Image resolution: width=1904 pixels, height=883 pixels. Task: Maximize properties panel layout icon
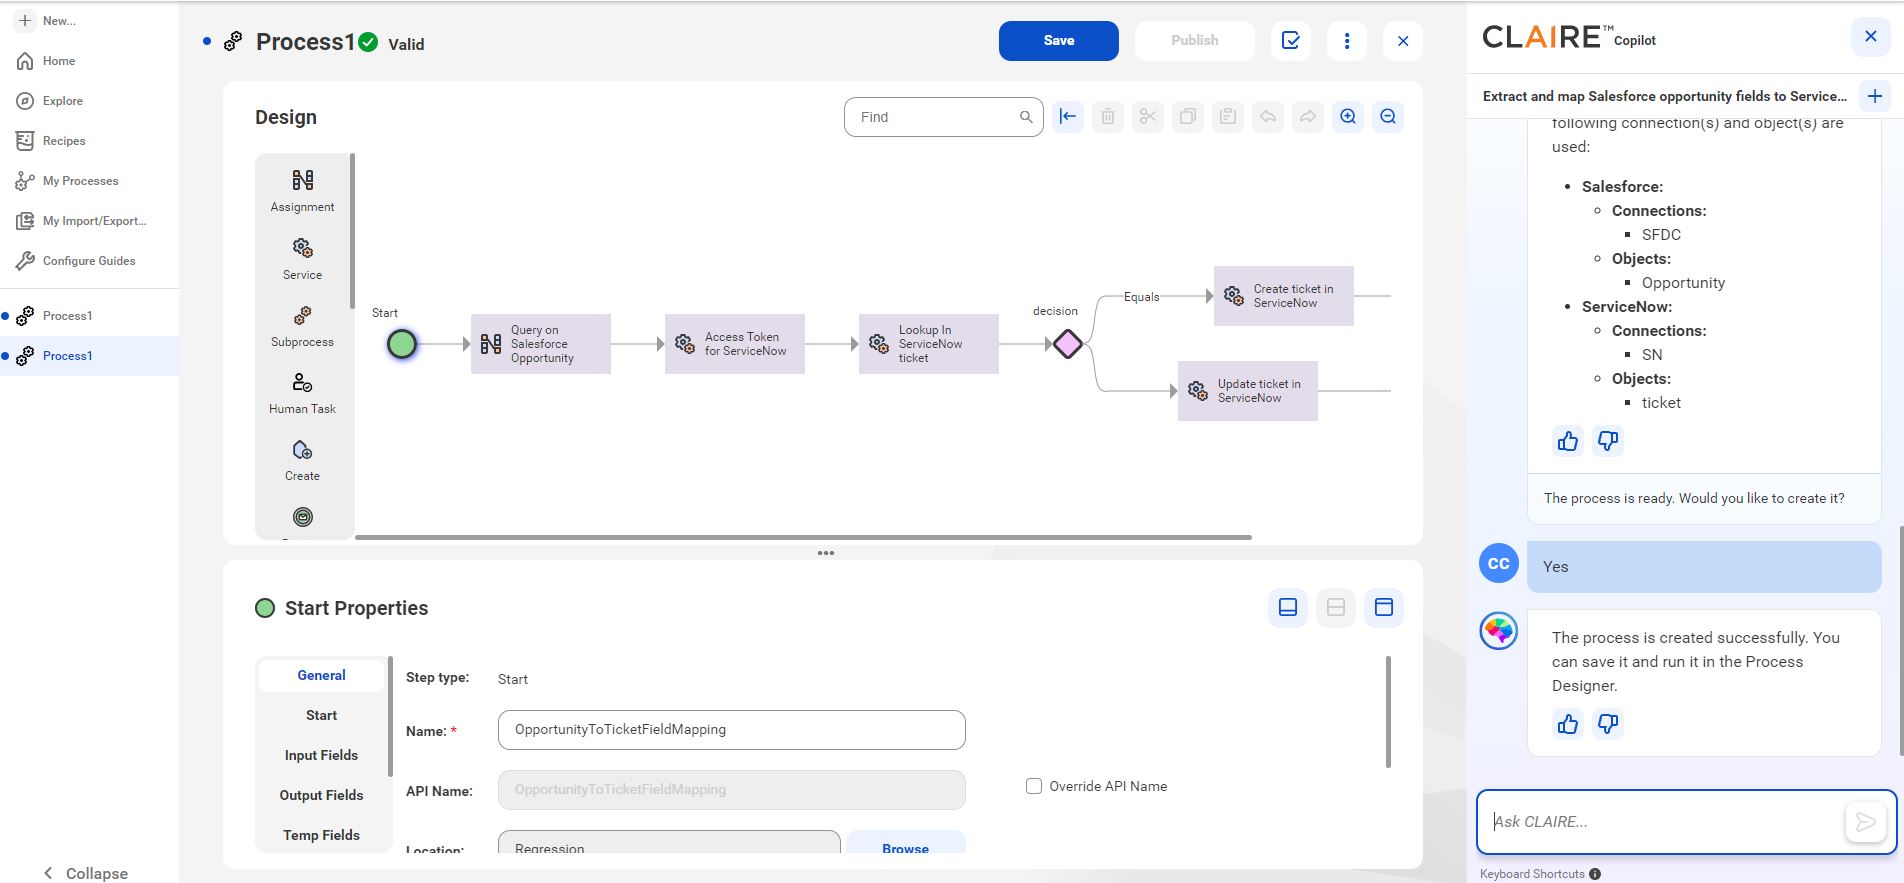pos(1384,607)
